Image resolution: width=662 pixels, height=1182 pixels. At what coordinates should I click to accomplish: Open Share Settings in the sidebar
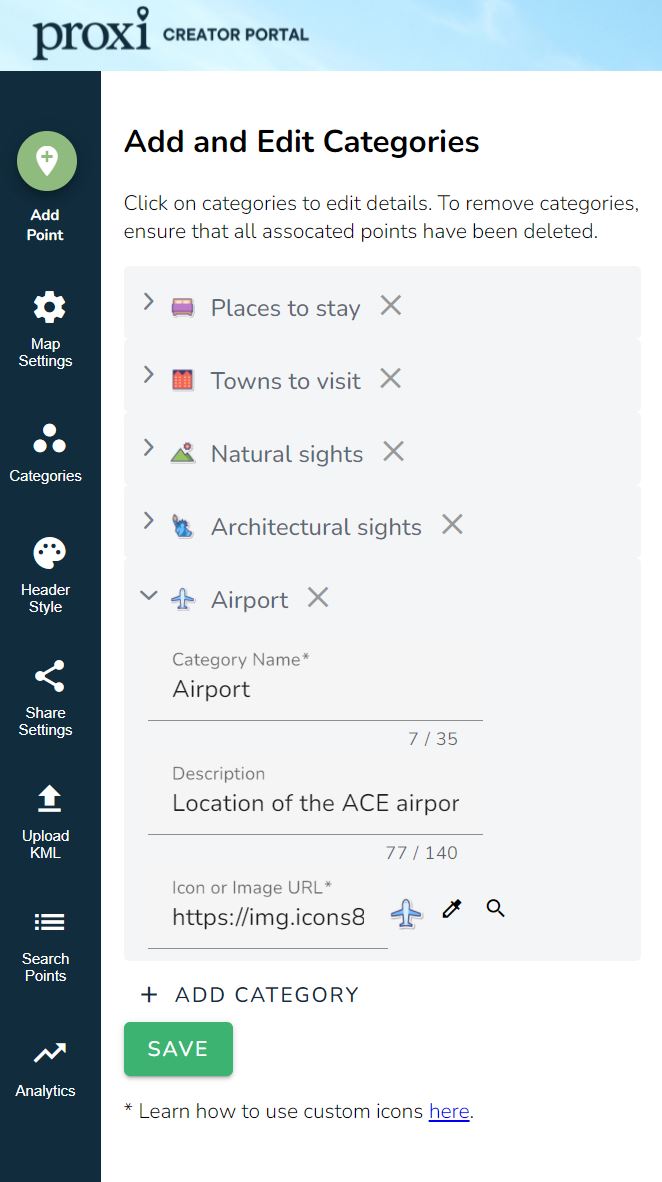(48, 677)
